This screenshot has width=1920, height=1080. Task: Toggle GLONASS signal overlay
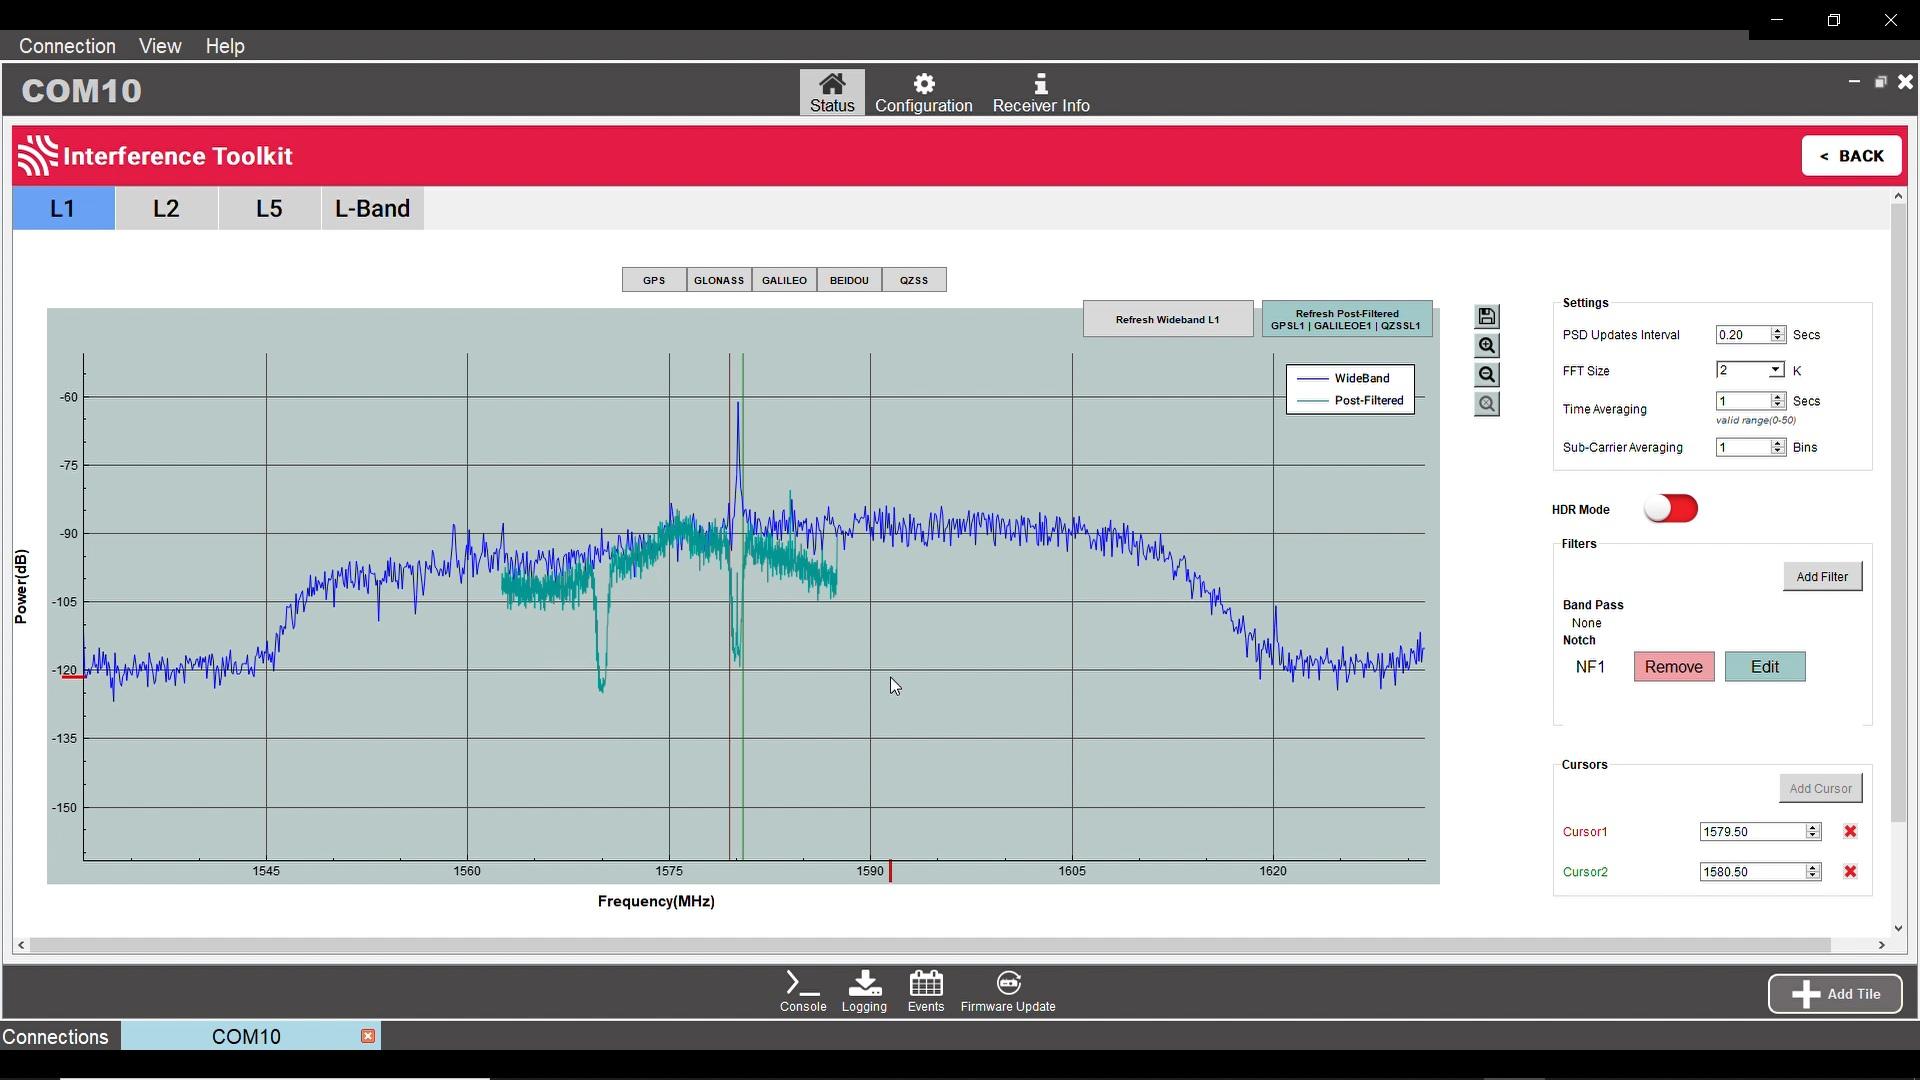click(719, 280)
